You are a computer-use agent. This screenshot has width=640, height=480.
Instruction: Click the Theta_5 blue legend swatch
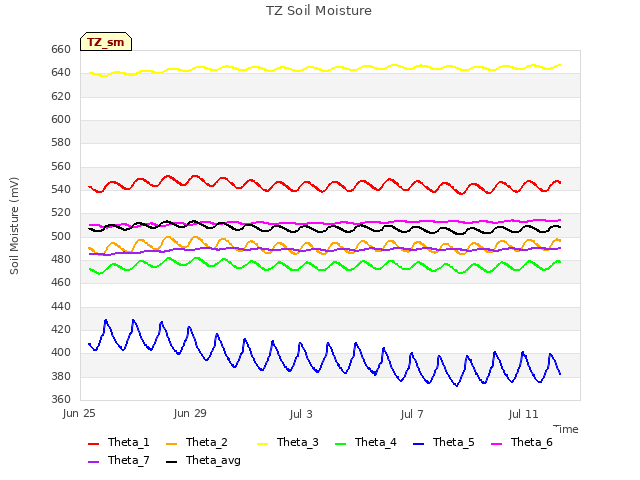click(418, 443)
